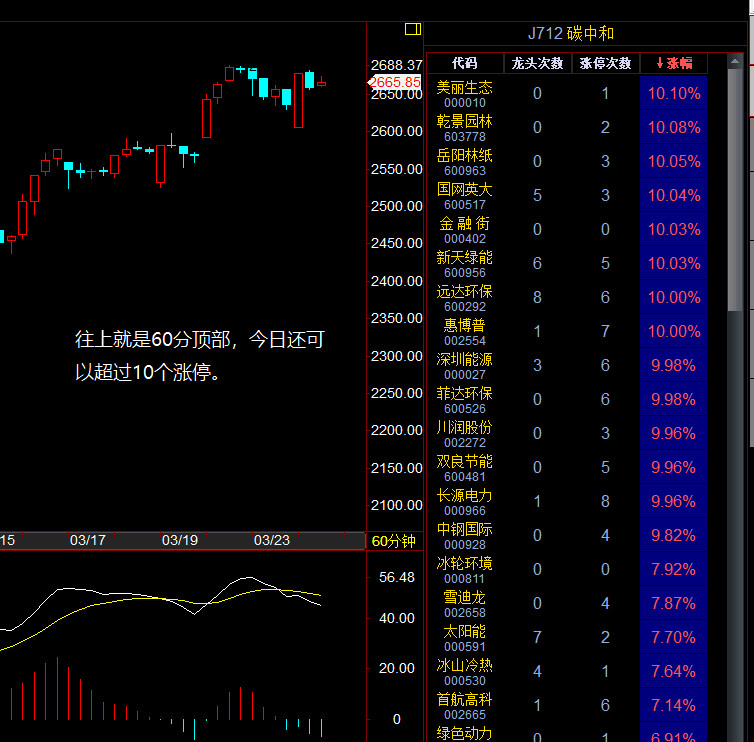Image resolution: width=754 pixels, height=742 pixels.
Task: Click the current price tag 2665.85
Action: tap(395, 82)
